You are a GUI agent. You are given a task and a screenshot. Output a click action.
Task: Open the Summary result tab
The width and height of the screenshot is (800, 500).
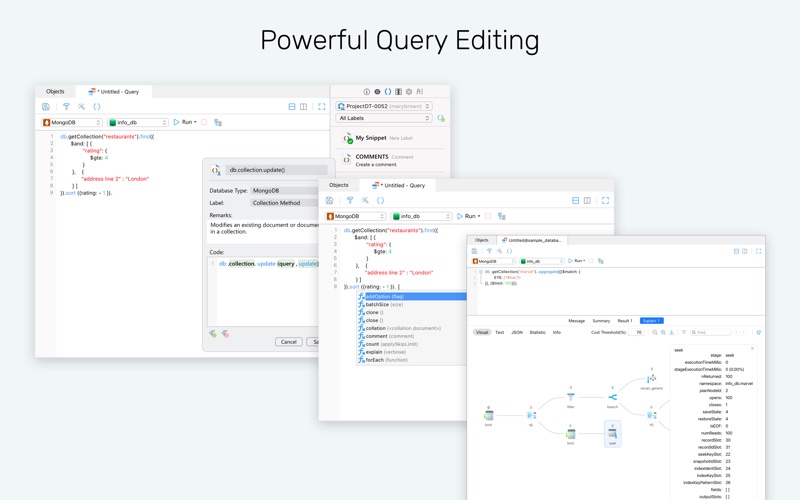[601, 321]
